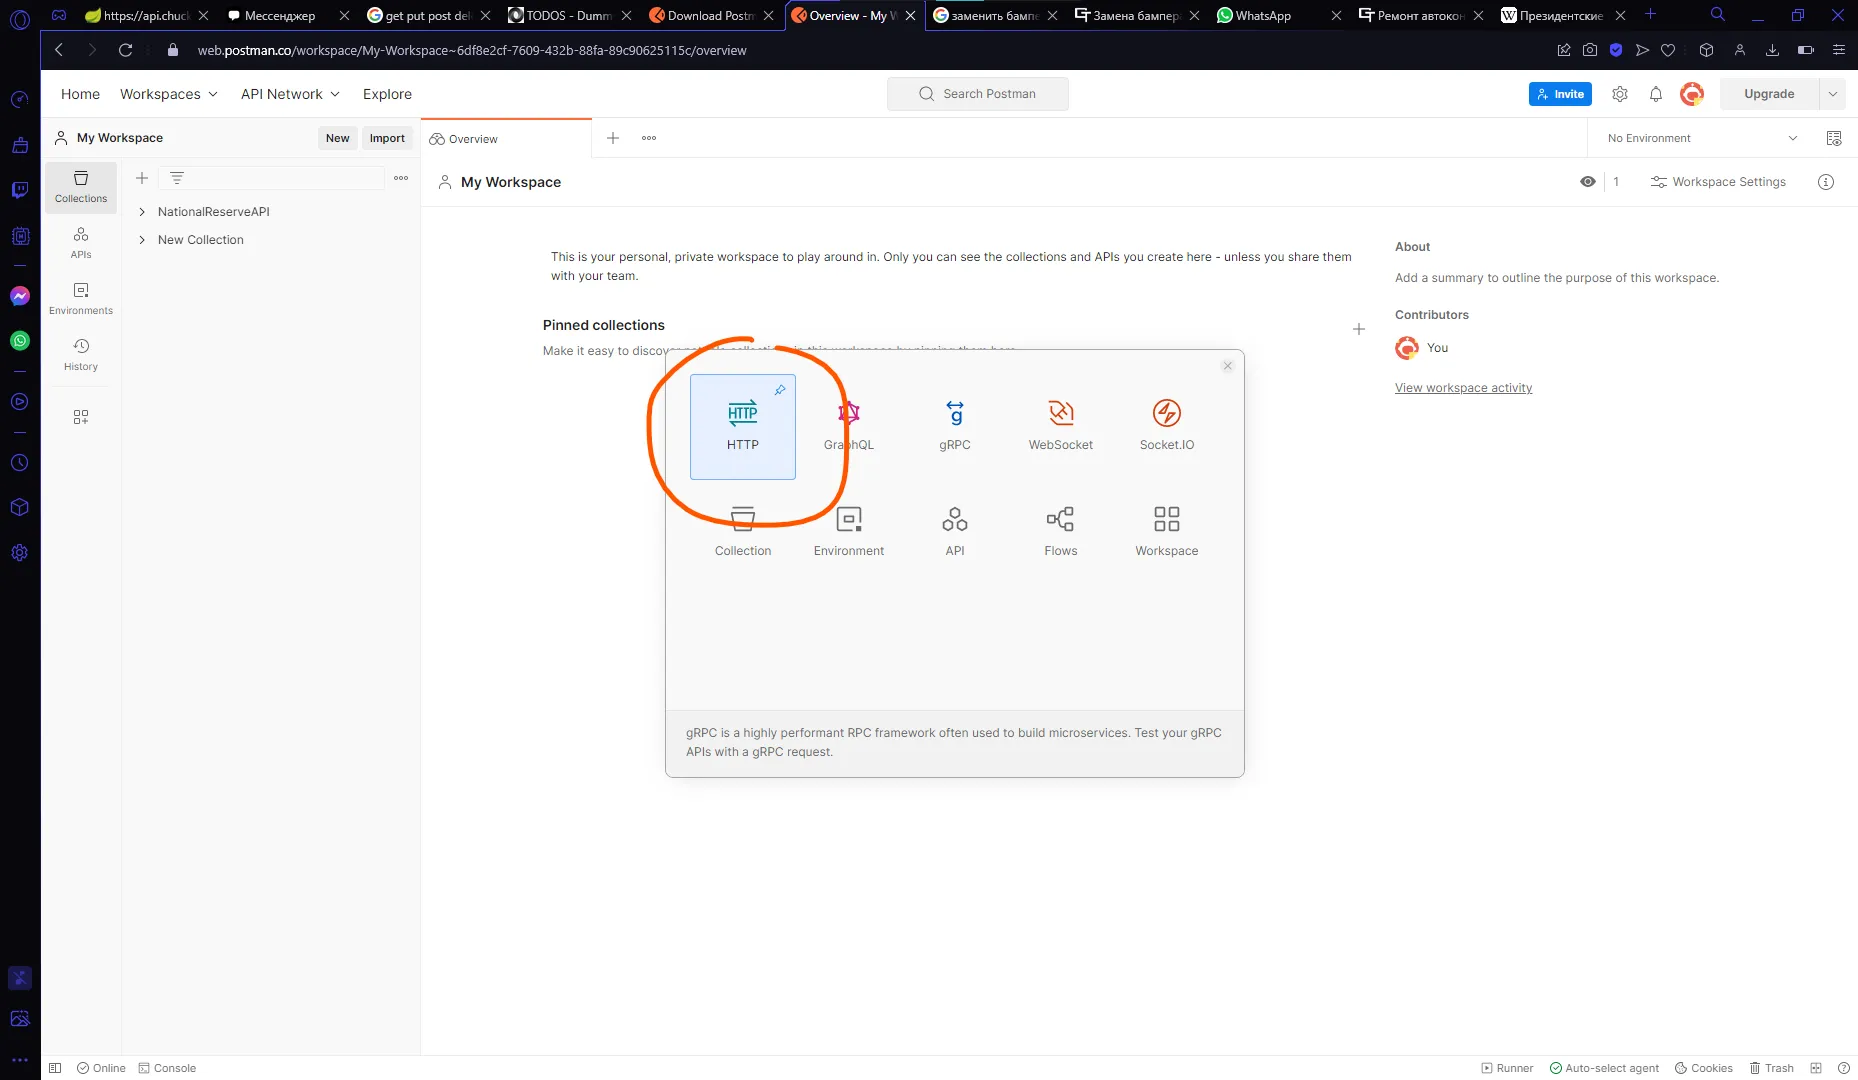Create a new Workspace from dialog
The height and width of the screenshot is (1080, 1858).
(1167, 533)
